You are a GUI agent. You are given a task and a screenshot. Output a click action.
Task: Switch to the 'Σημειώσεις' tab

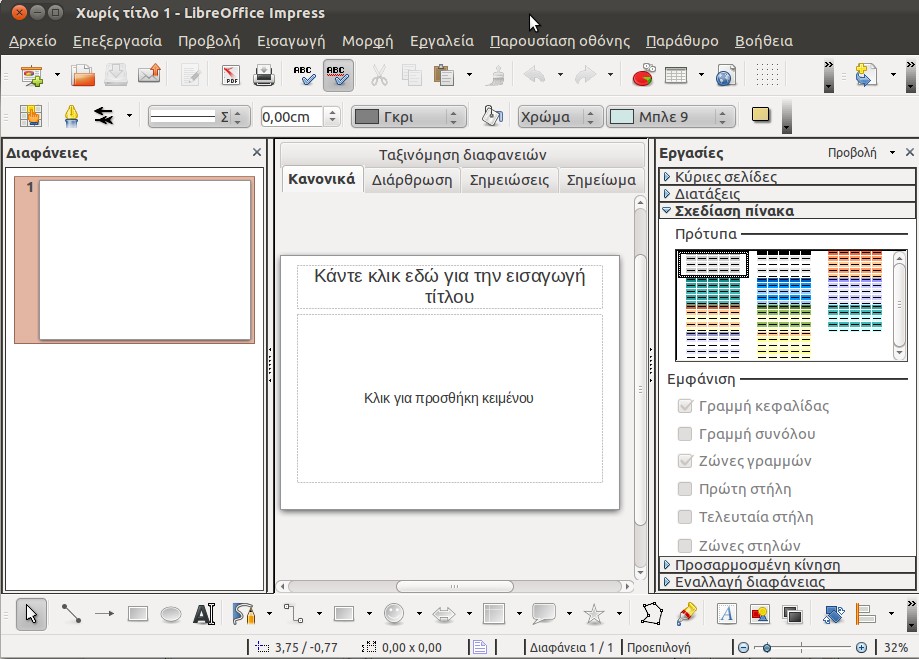tap(509, 180)
